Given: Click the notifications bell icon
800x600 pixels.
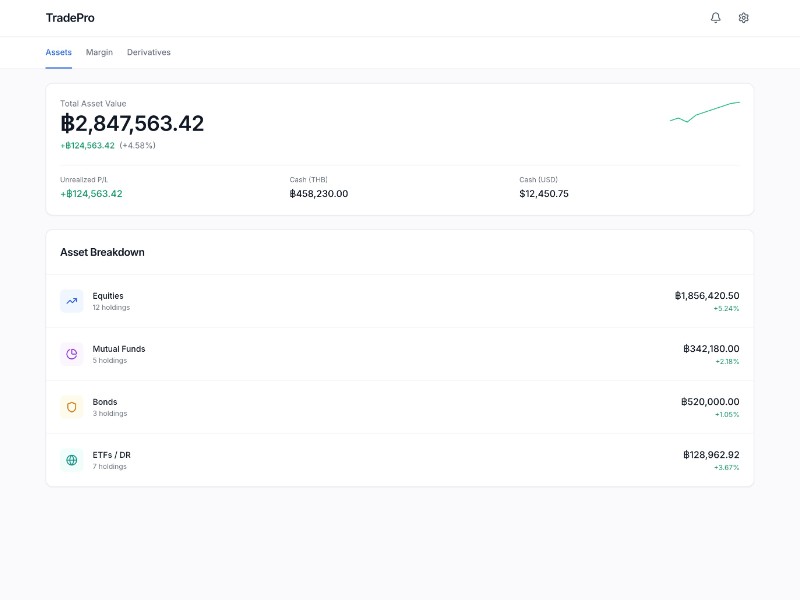Looking at the screenshot, I should [x=714, y=17].
